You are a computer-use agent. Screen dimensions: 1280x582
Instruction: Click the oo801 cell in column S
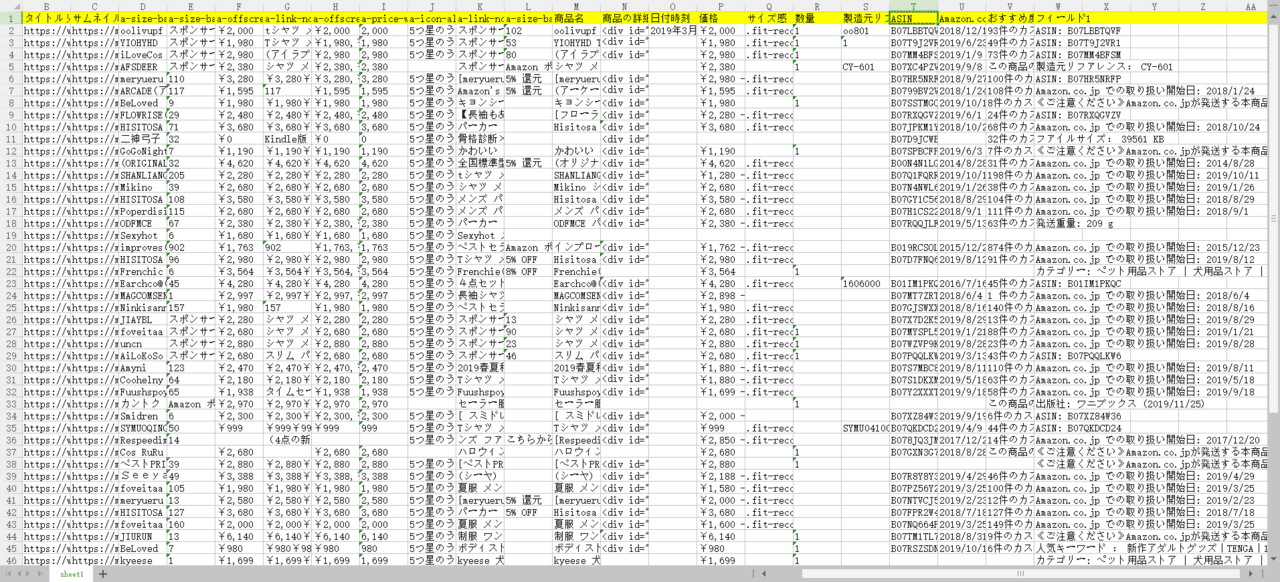pyautogui.click(x=866, y=30)
